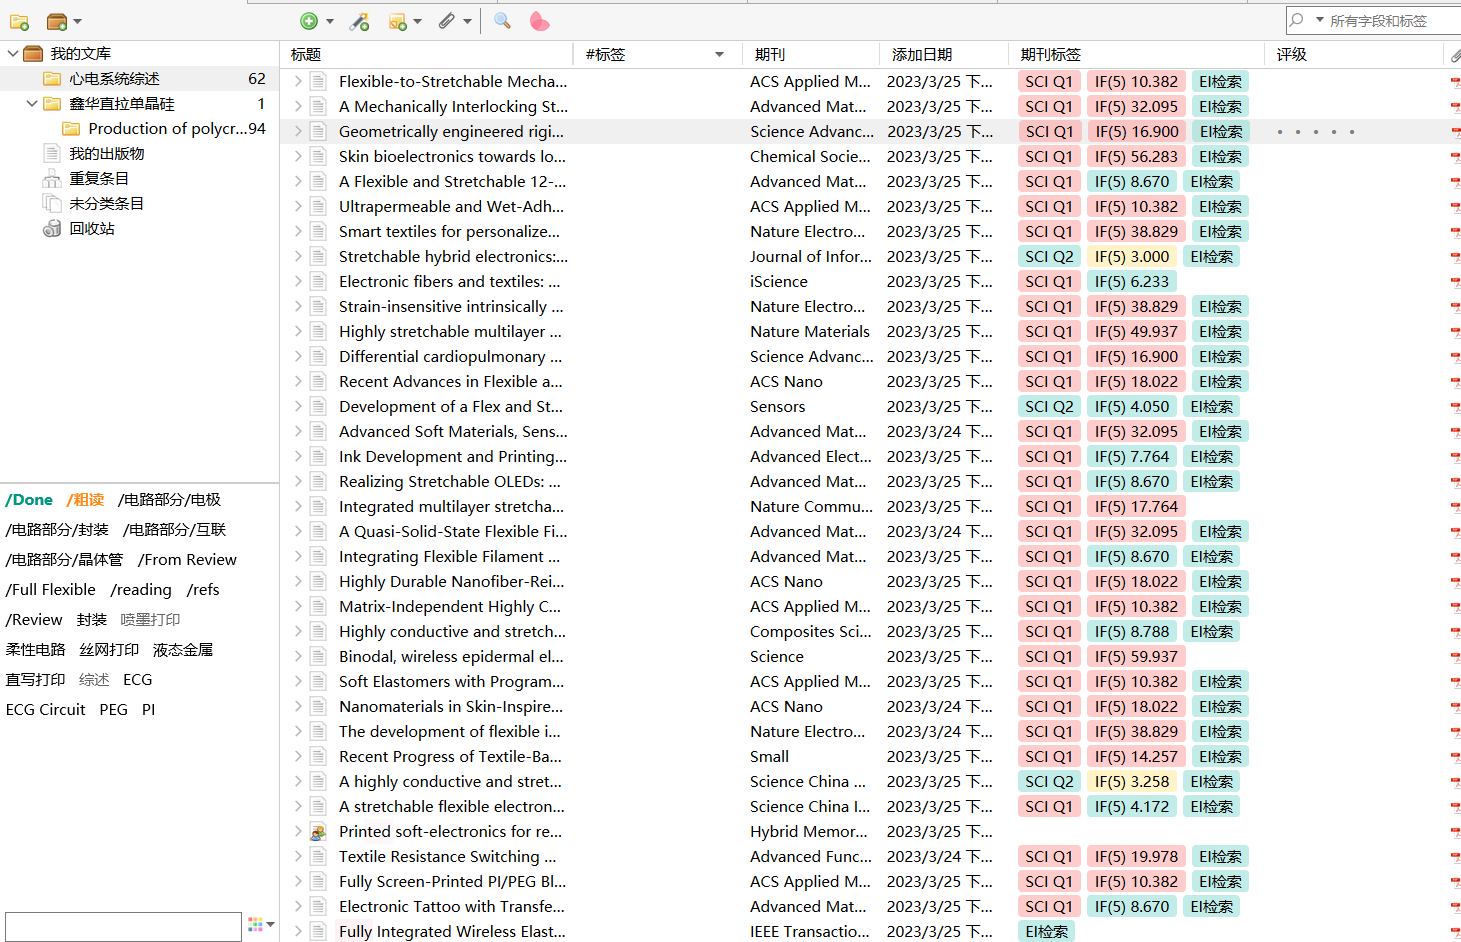Select Production of polycr... subcollection

point(166,129)
